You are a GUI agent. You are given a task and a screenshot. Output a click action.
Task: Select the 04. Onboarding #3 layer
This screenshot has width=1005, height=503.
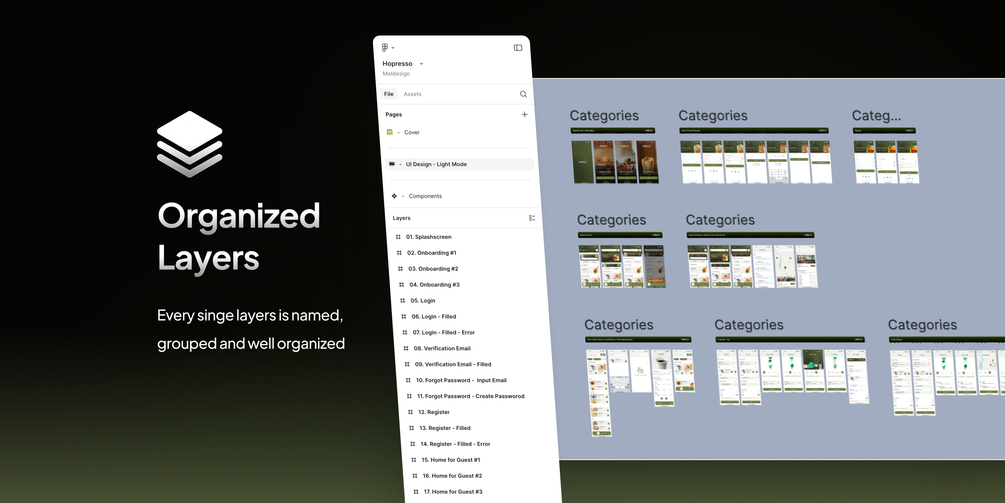tap(435, 284)
